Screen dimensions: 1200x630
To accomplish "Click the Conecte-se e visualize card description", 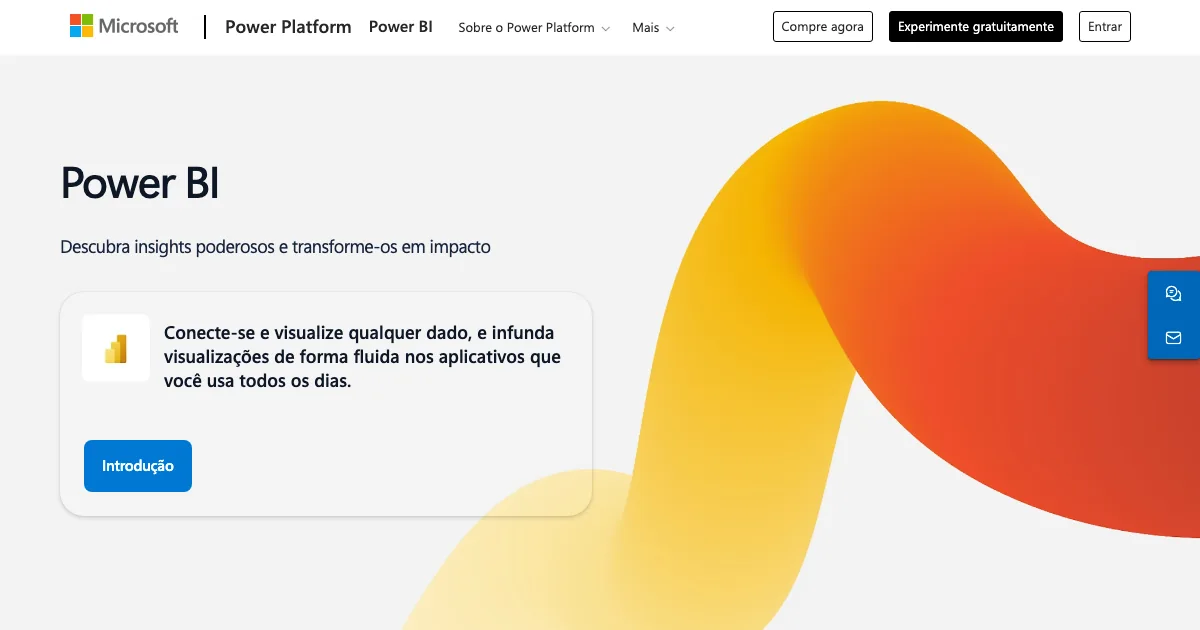I will [x=362, y=357].
